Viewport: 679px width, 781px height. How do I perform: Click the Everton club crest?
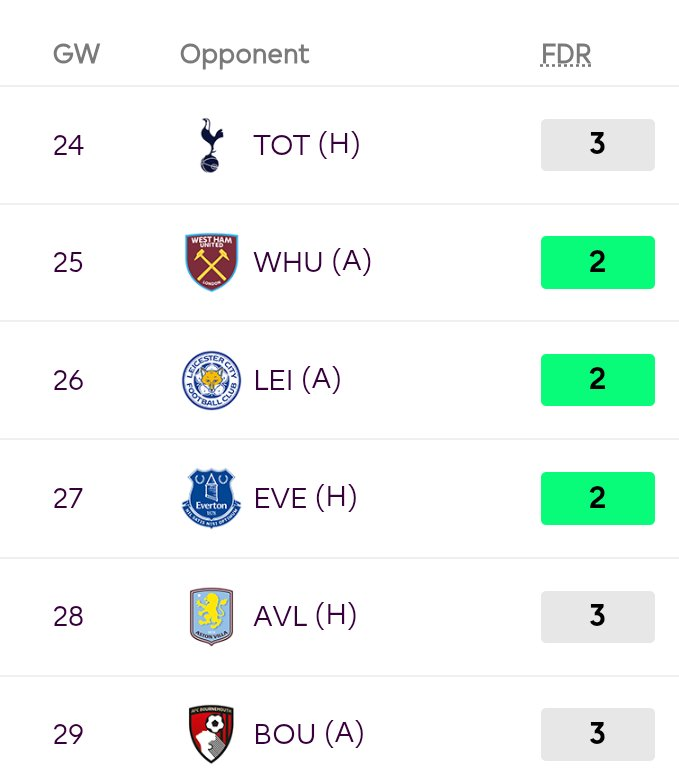[x=211, y=498]
